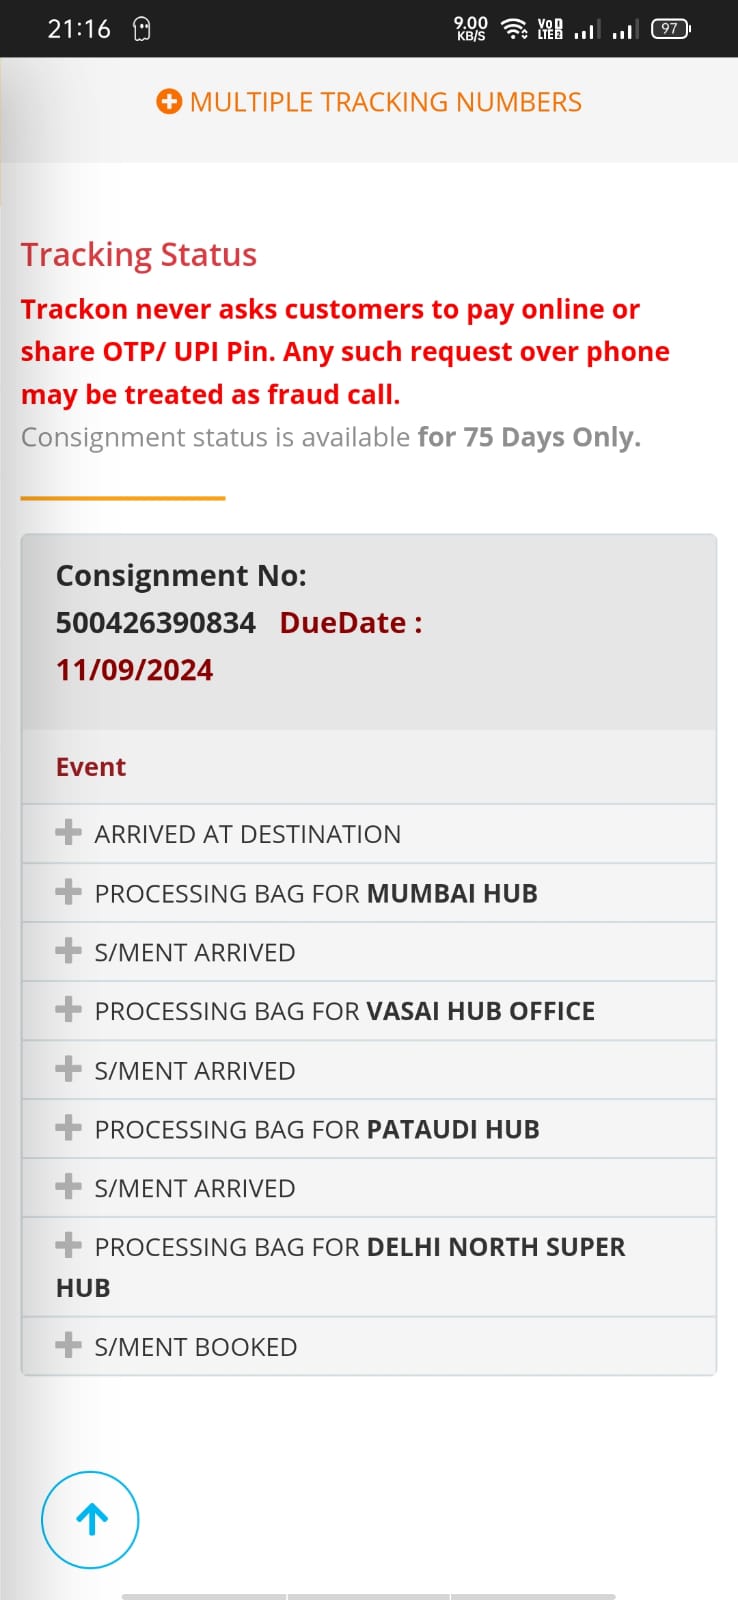The image size is (738, 1600).
Task: Expand the Arrived At Destination event
Action: (247, 834)
